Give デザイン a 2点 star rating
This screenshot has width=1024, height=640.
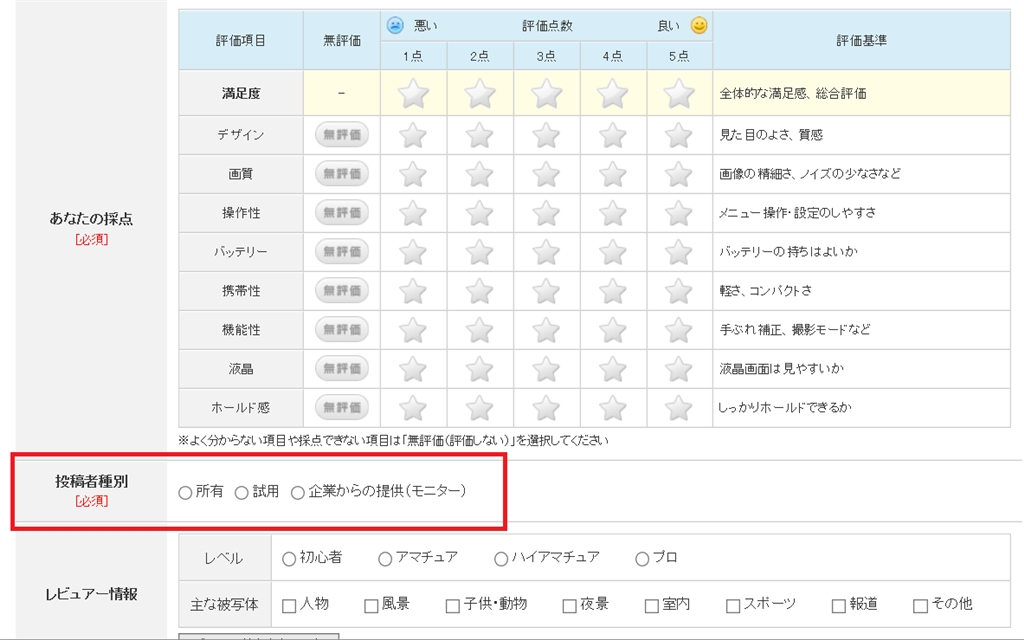[x=479, y=135]
